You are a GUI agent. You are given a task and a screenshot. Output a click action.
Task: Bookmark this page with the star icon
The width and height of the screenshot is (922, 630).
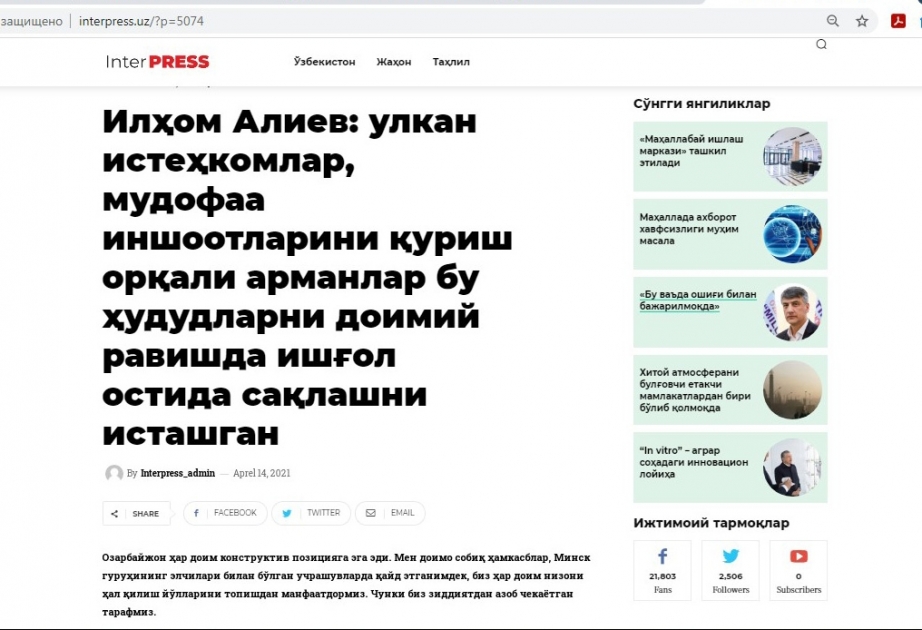point(862,21)
